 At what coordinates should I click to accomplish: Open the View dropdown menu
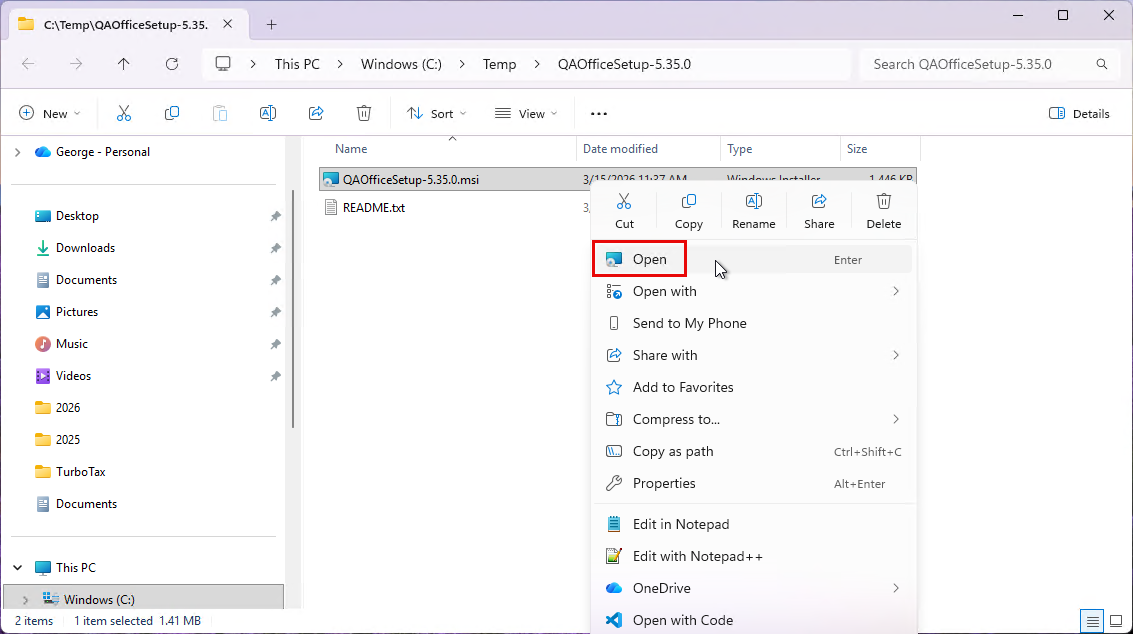coord(526,113)
